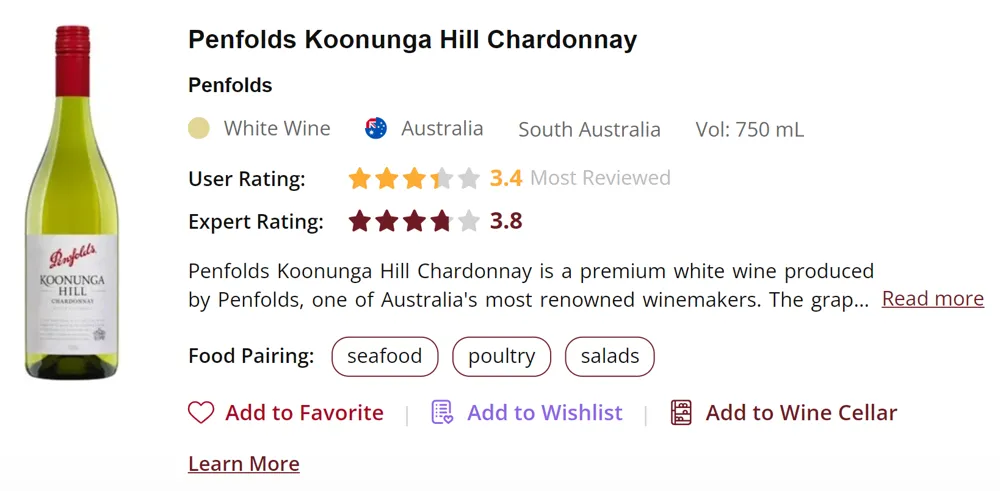Click the Penfolds winery name
Image resolution: width=1000 pixels, height=491 pixels.
click(x=230, y=85)
